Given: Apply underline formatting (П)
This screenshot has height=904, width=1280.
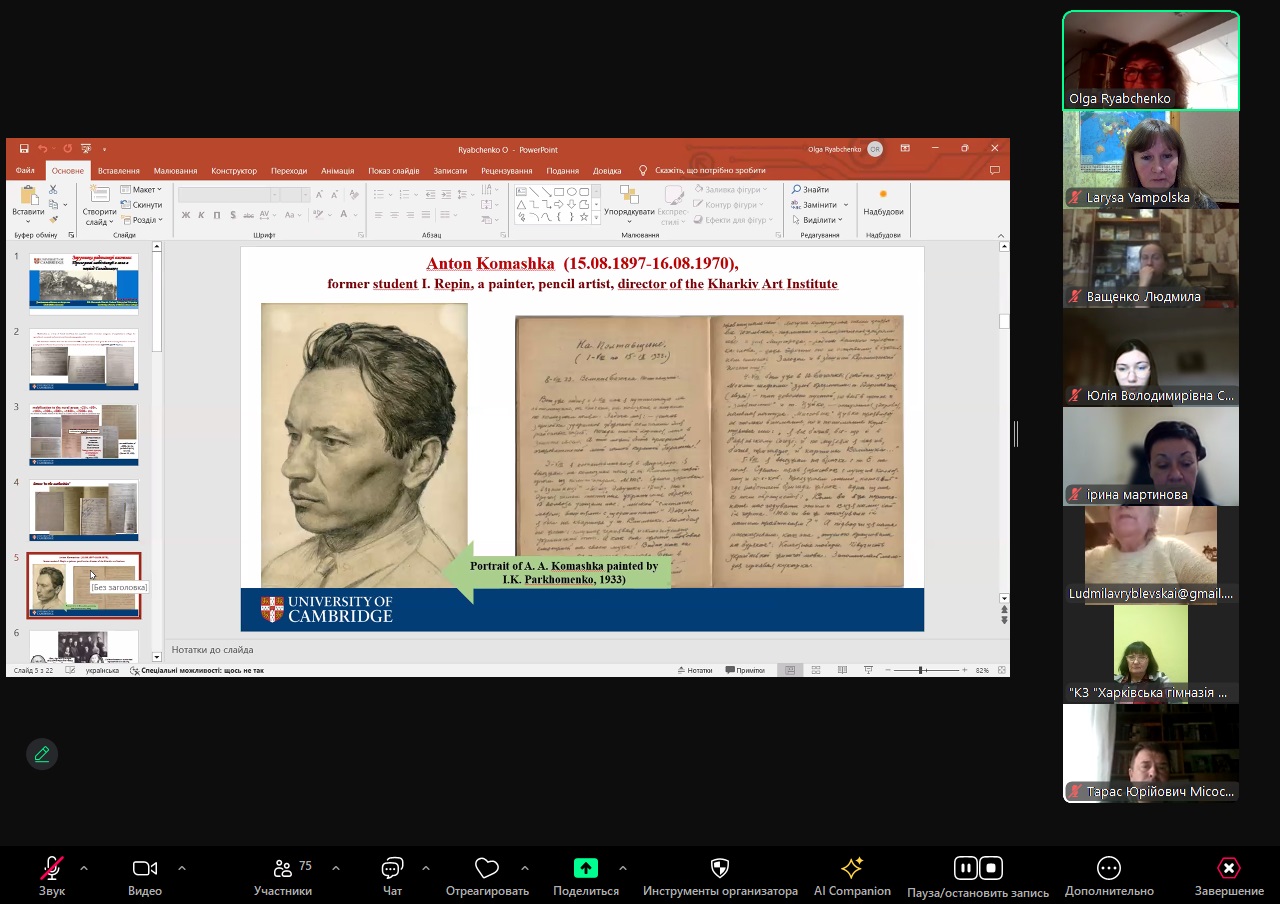Looking at the screenshot, I should click(217, 215).
